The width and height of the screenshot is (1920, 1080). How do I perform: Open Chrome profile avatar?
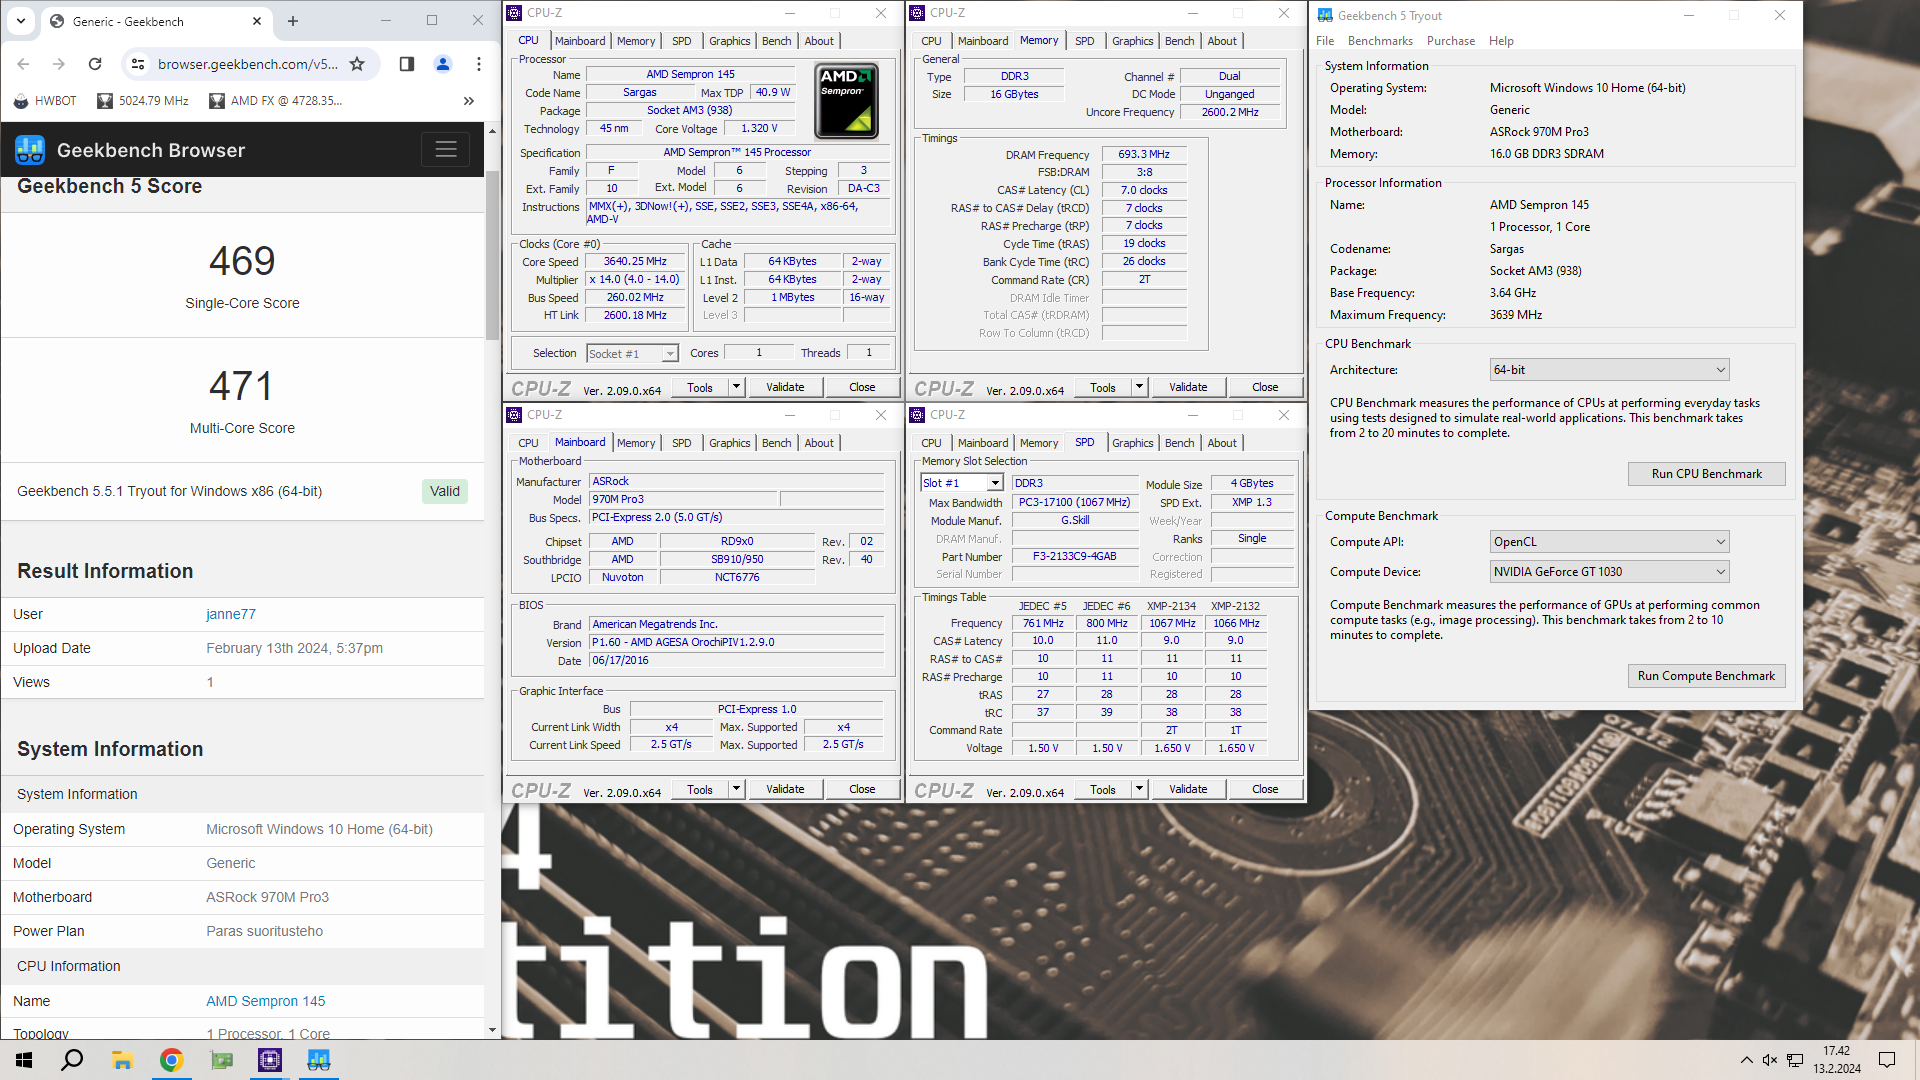tap(443, 64)
